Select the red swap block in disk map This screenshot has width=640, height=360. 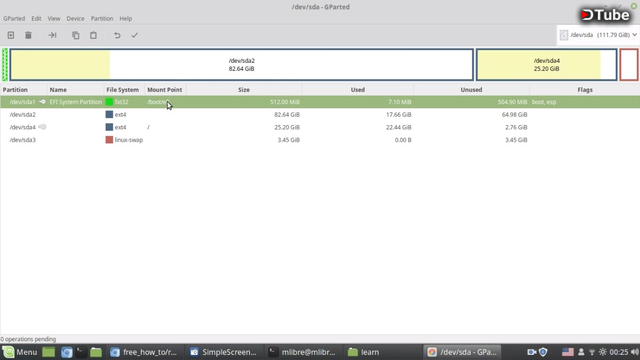click(x=629, y=64)
